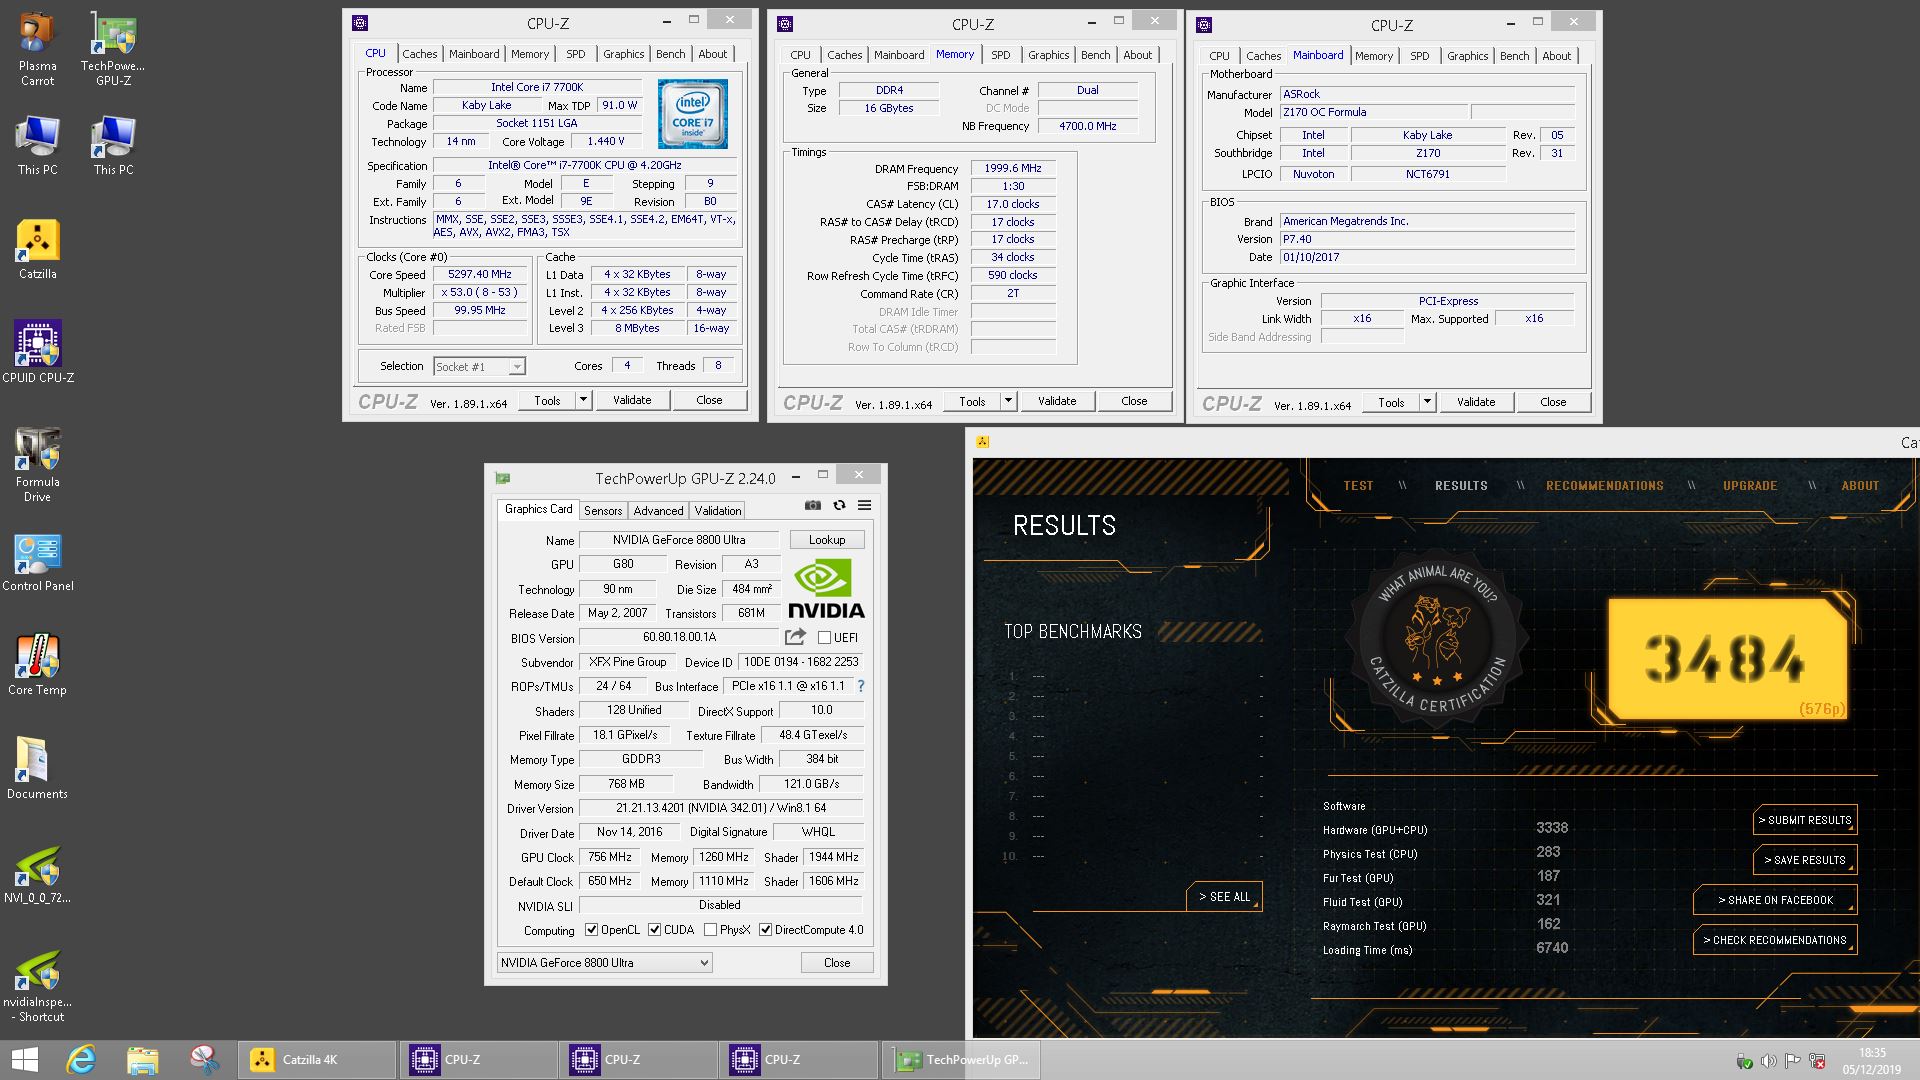Toggle the UEFI checkbox in GPU-Z
The height and width of the screenshot is (1080, 1920).
(x=824, y=637)
